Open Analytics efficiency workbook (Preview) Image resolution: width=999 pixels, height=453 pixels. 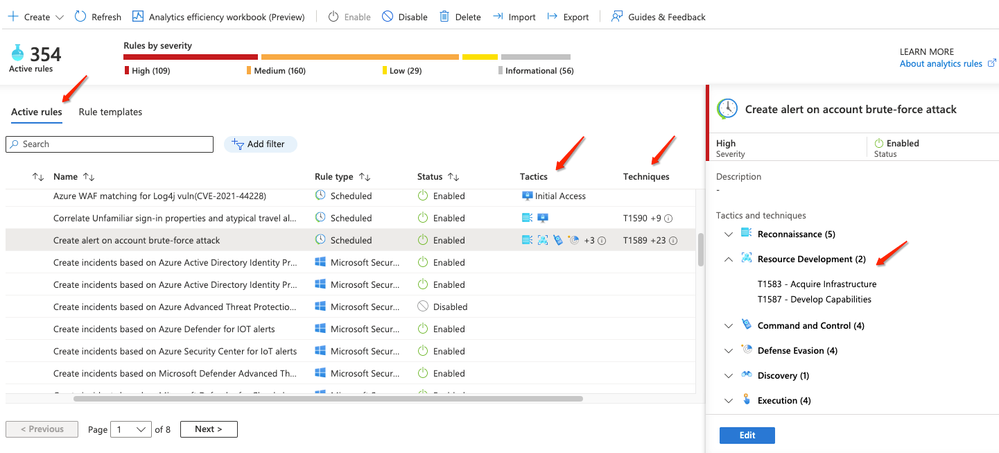tap(219, 17)
